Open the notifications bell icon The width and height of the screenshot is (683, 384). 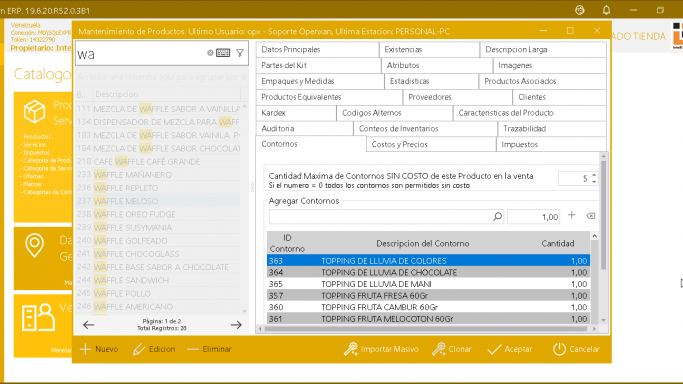pos(606,10)
